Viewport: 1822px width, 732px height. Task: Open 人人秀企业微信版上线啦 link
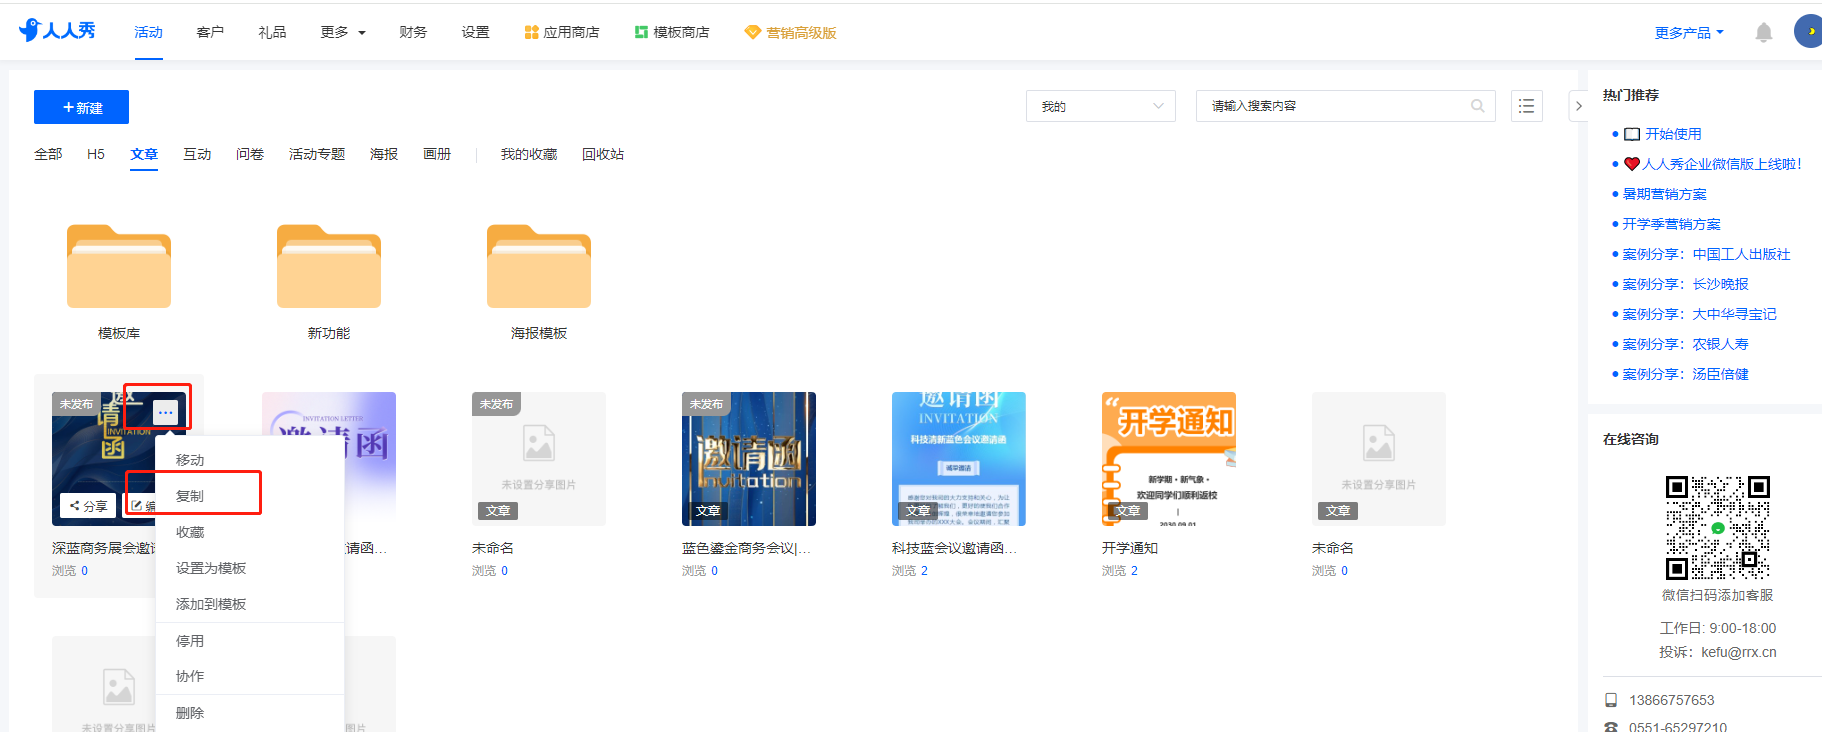click(x=1721, y=164)
